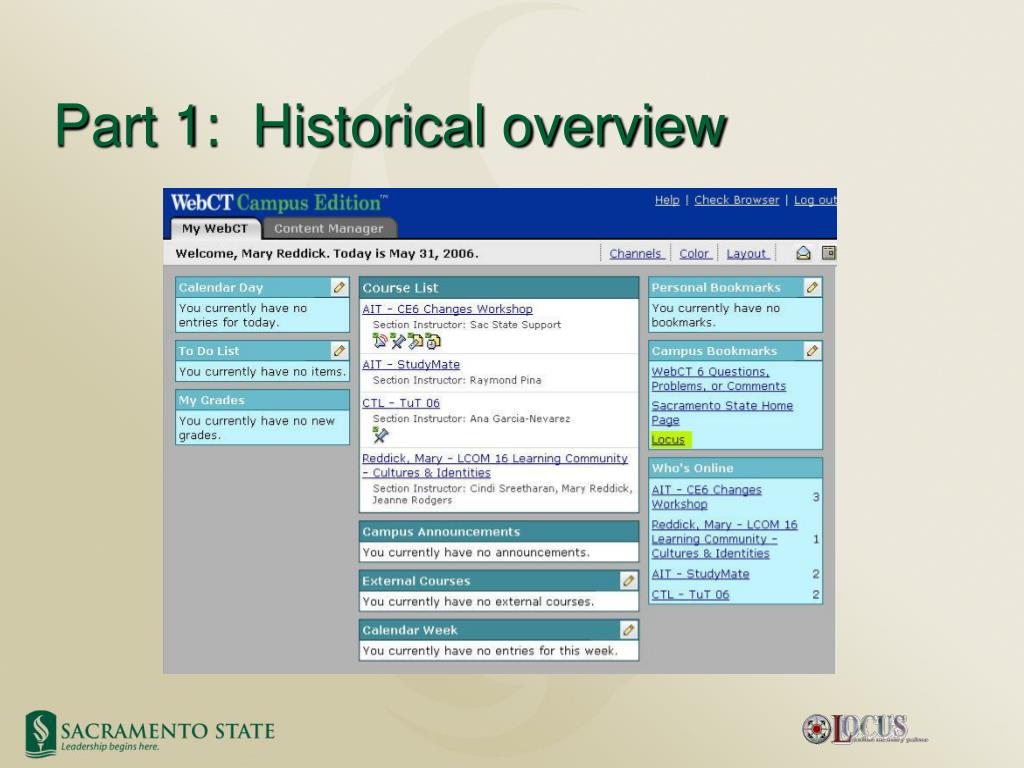Viewport: 1024px width, 768px height.
Task: Click the LOCUS logo at bottom right
Action: coord(863,729)
